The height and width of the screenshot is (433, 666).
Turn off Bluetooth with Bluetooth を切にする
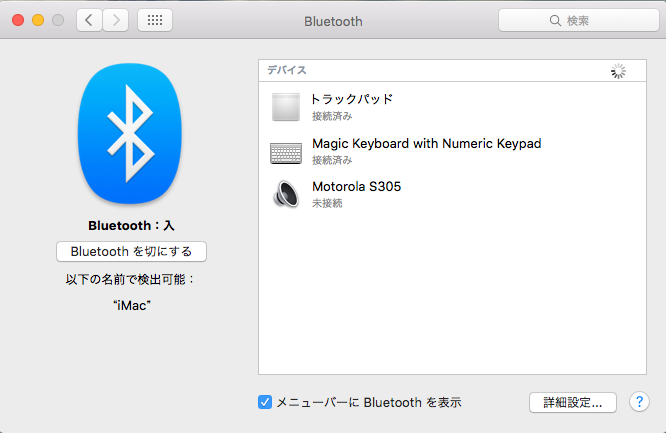131,252
